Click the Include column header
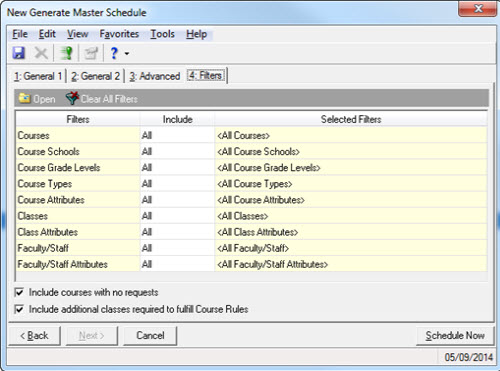This screenshot has width=500, height=371. coord(177,119)
